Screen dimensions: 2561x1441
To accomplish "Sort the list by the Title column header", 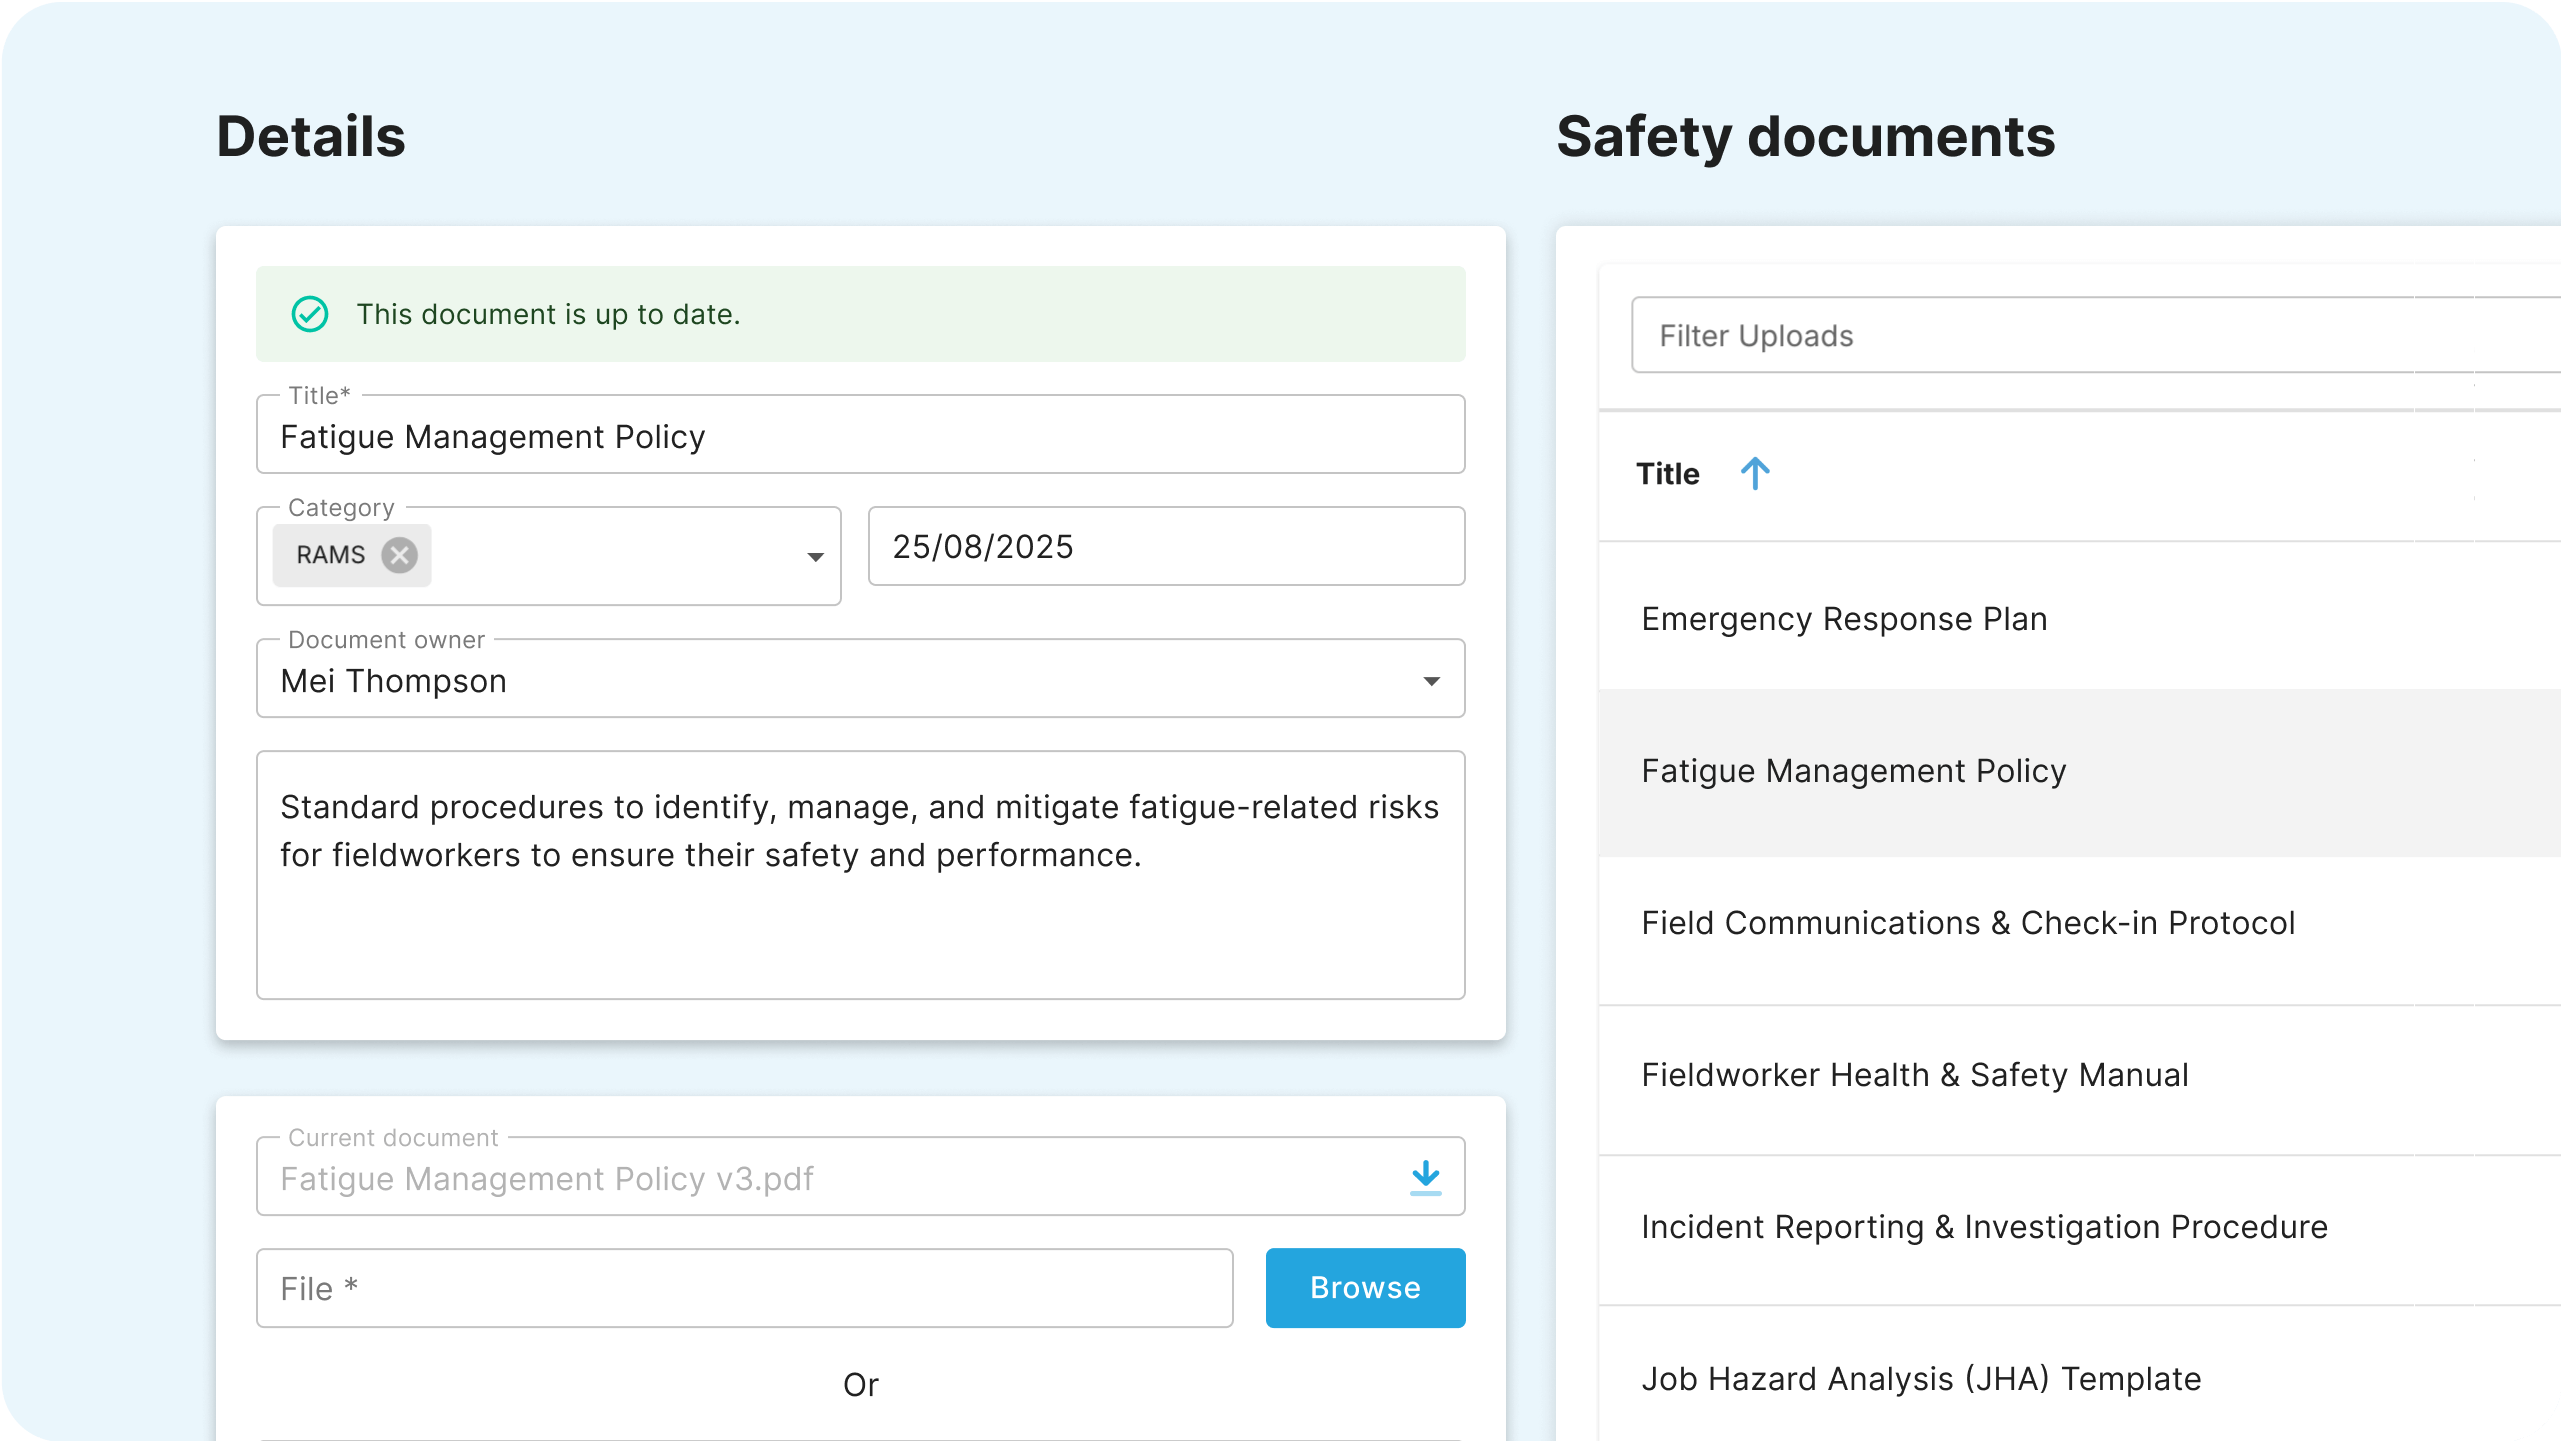I will click(x=1667, y=474).
